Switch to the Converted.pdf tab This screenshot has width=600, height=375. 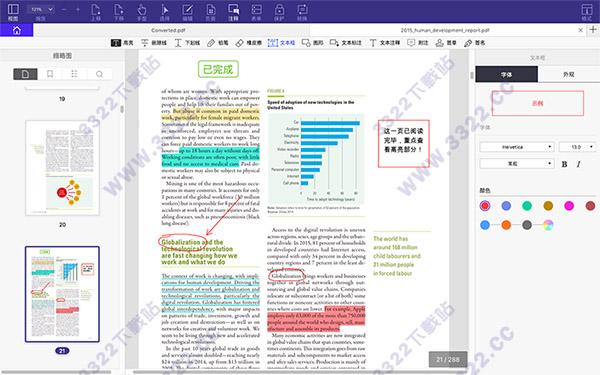[168, 30]
